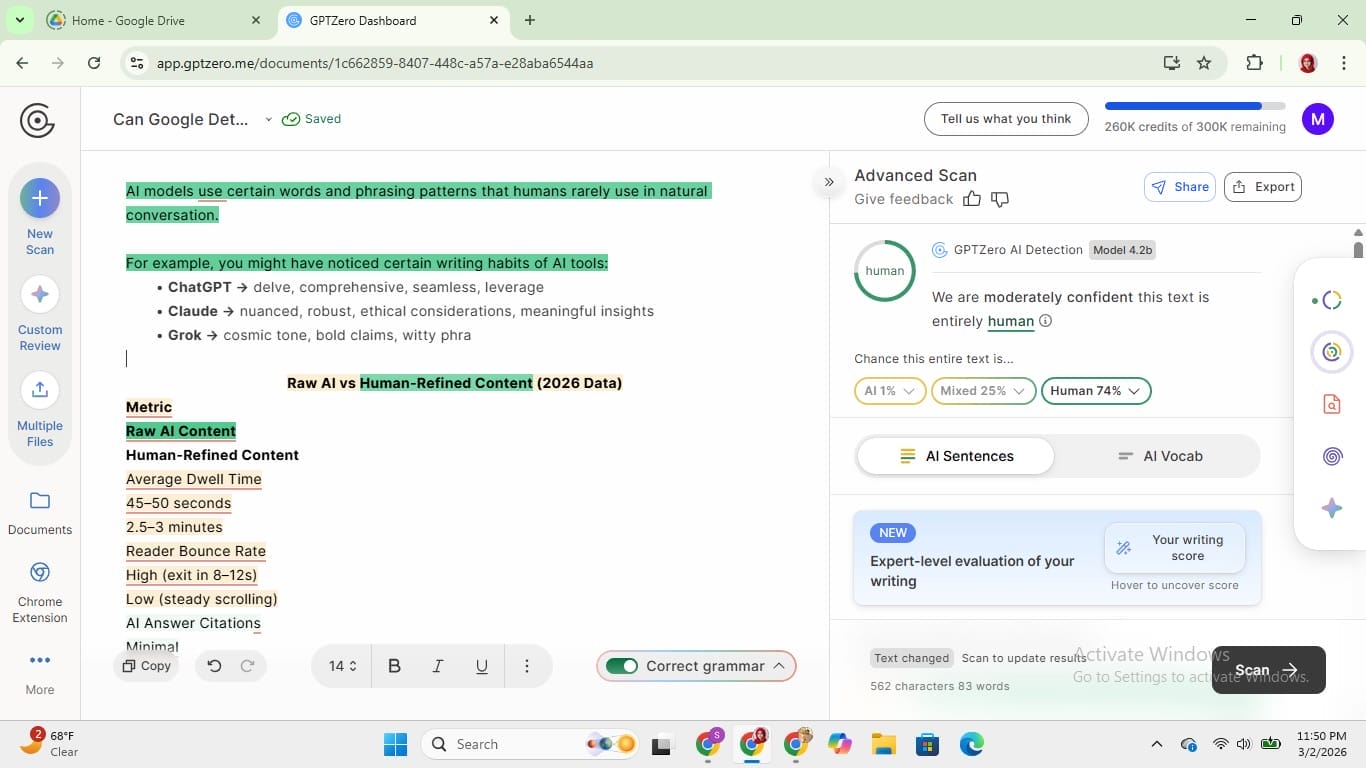Viewport: 1366px width, 768px height.
Task: Expand the AI 1% dropdown
Action: coord(889,391)
